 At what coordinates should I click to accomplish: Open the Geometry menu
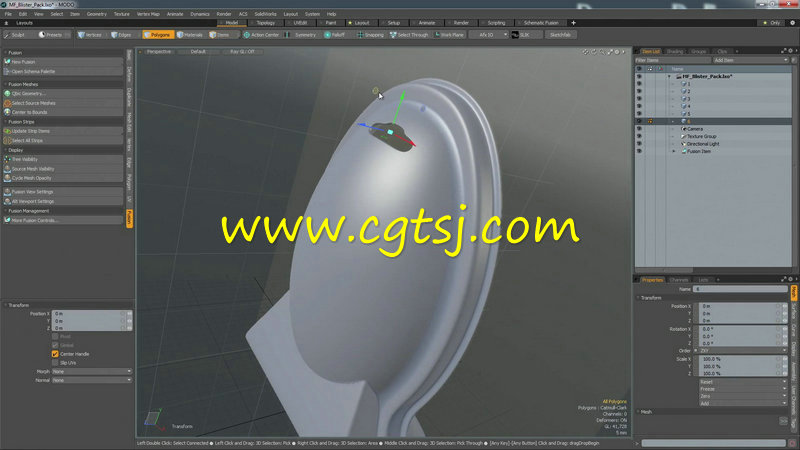tap(96, 14)
